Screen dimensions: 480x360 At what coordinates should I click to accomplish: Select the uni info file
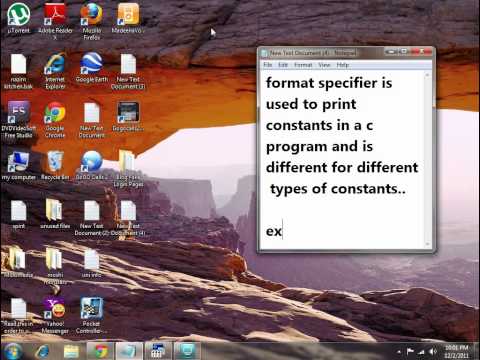coord(91,263)
